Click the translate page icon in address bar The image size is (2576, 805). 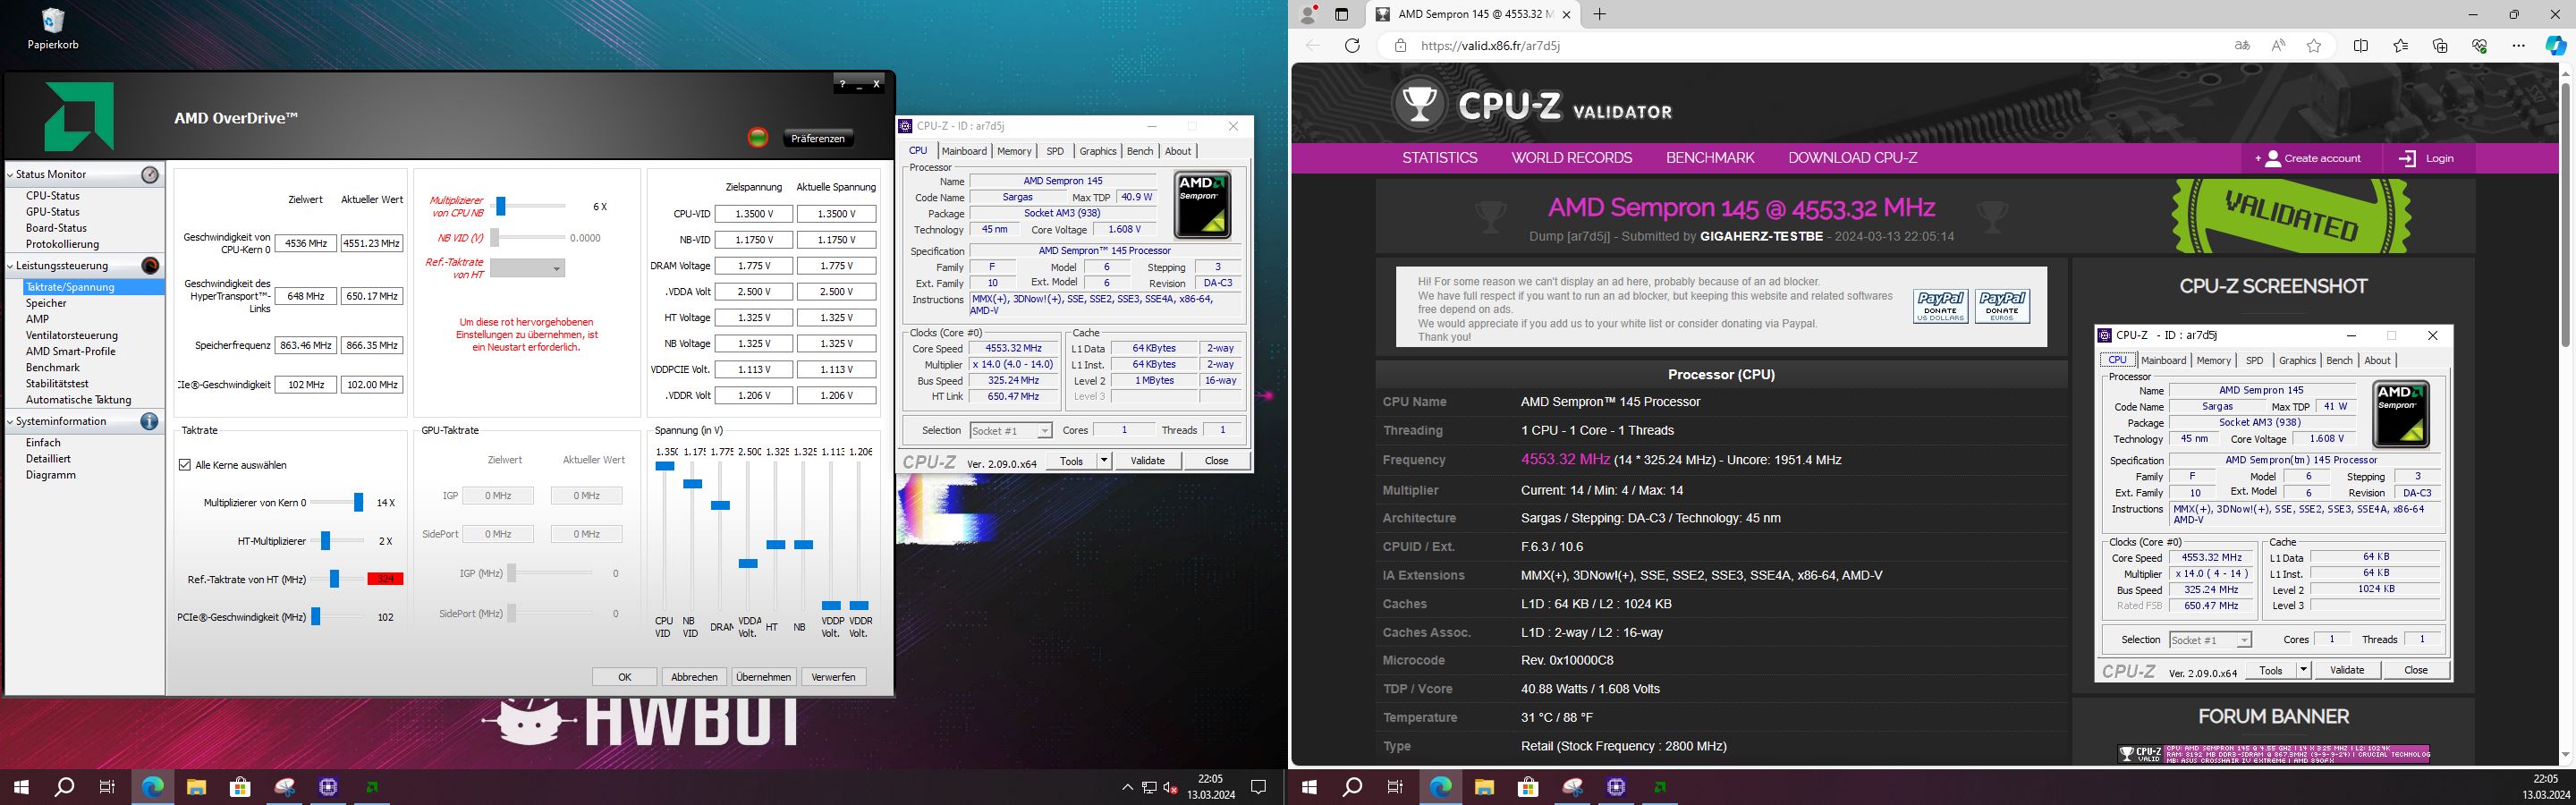point(2242,45)
